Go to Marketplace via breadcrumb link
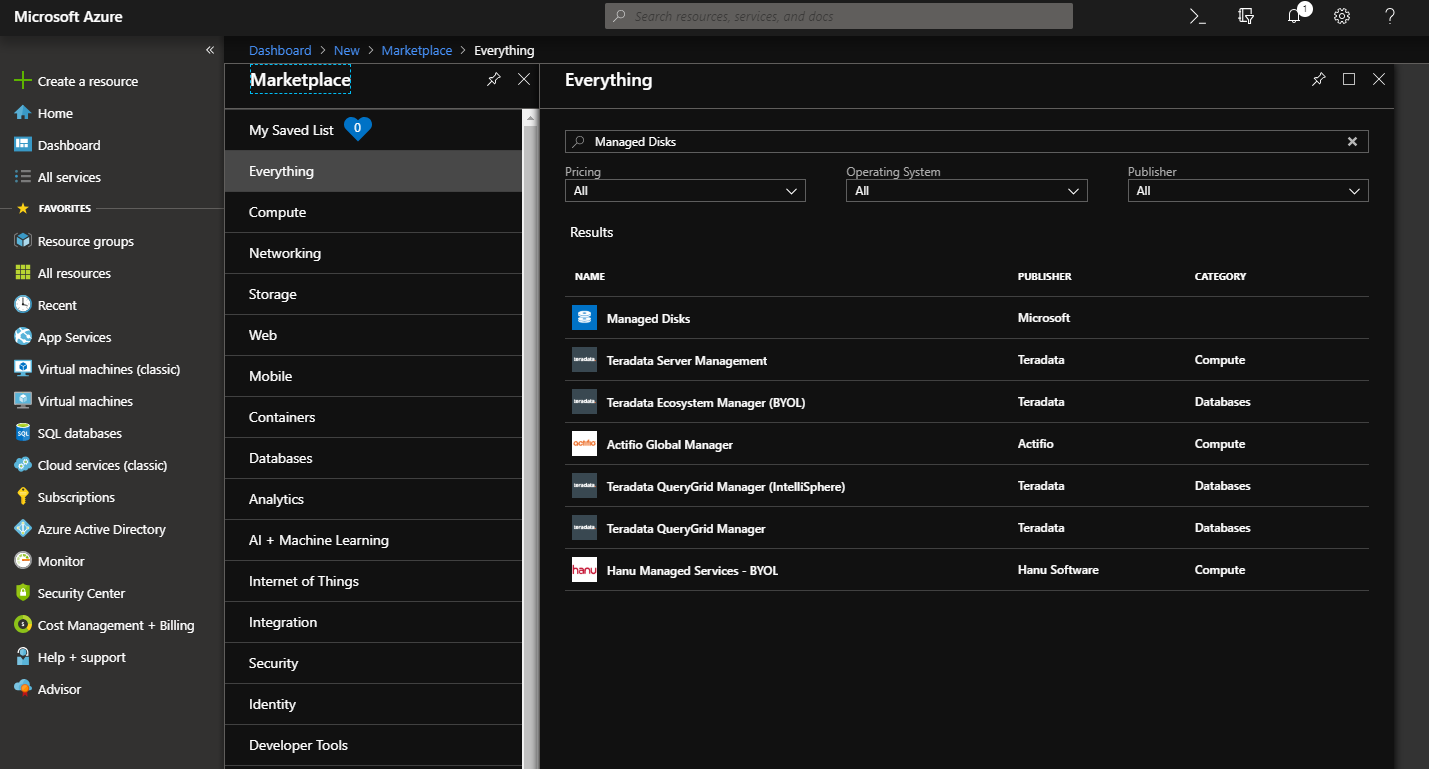Image resolution: width=1429 pixels, height=769 pixels. click(x=417, y=50)
